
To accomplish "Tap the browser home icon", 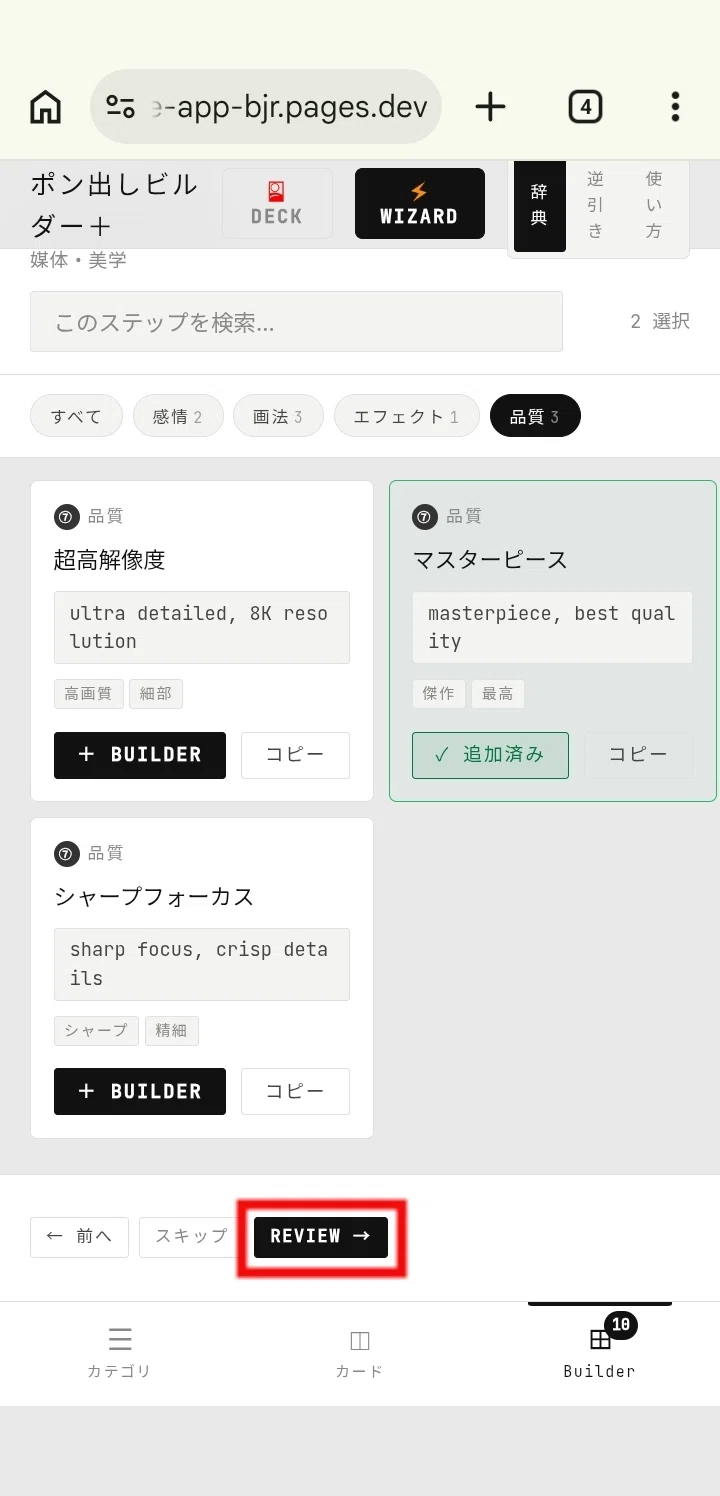I will click(45, 106).
